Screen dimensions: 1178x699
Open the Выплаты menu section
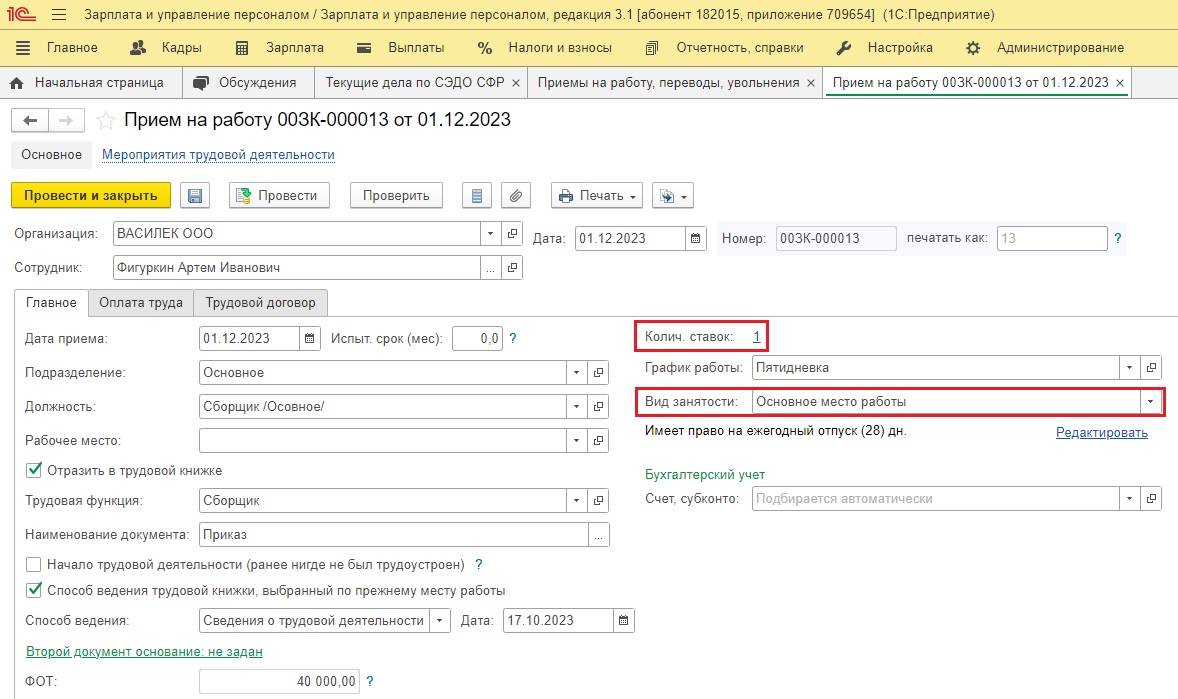tap(400, 47)
